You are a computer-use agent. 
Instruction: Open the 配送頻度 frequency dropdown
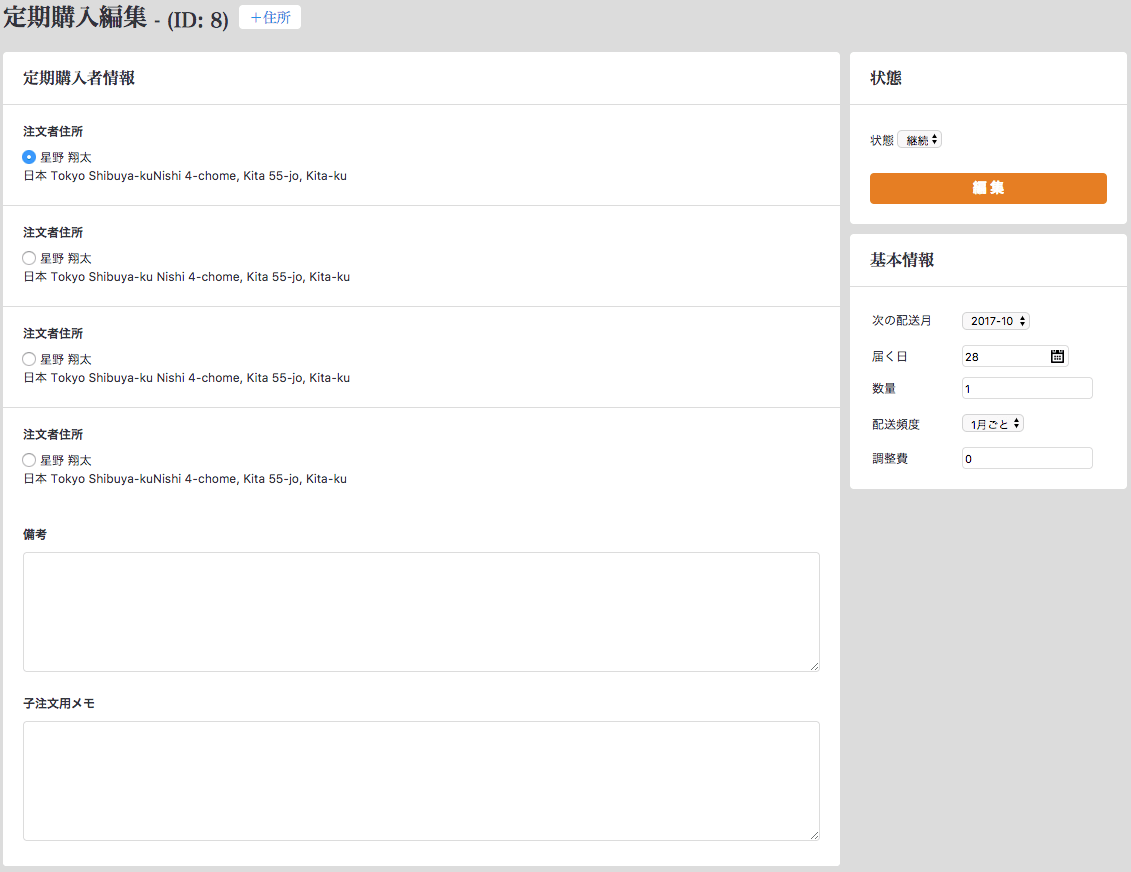coord(992,424)
